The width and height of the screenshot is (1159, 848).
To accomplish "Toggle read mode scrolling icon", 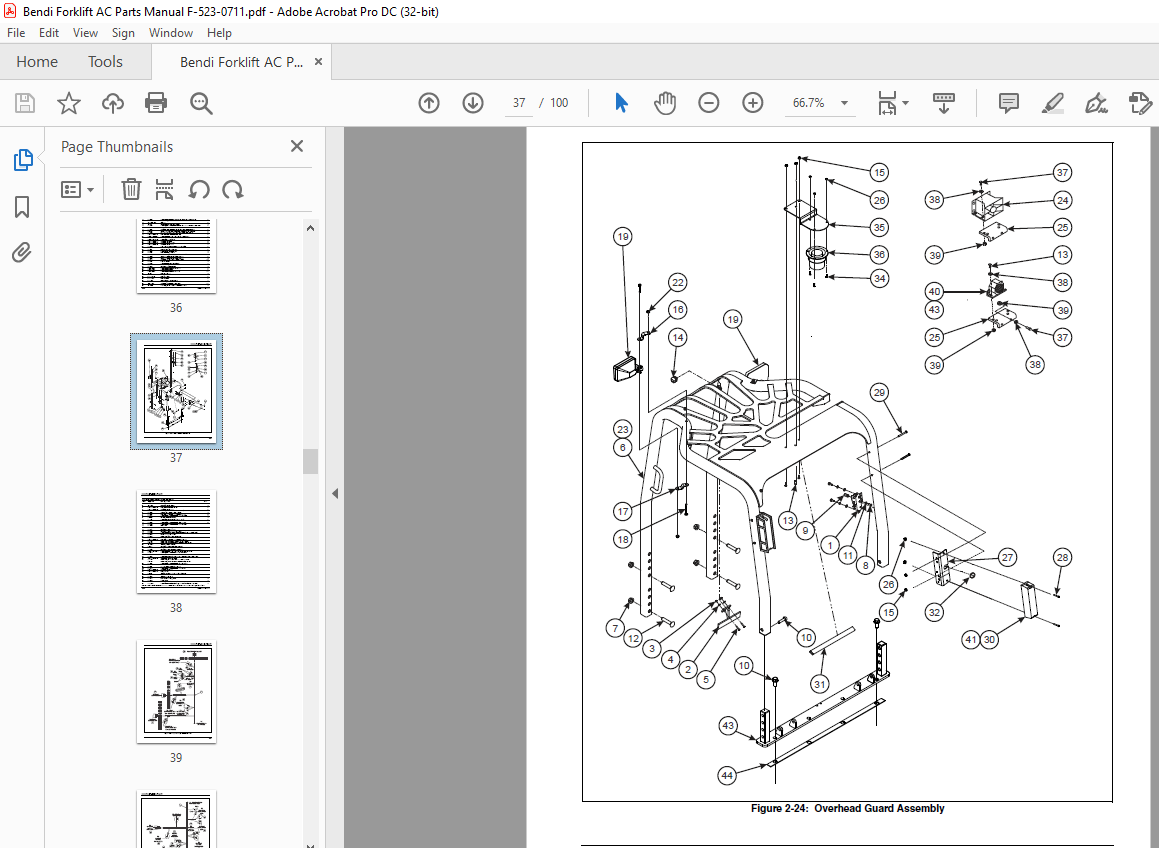I will [944, 103].
